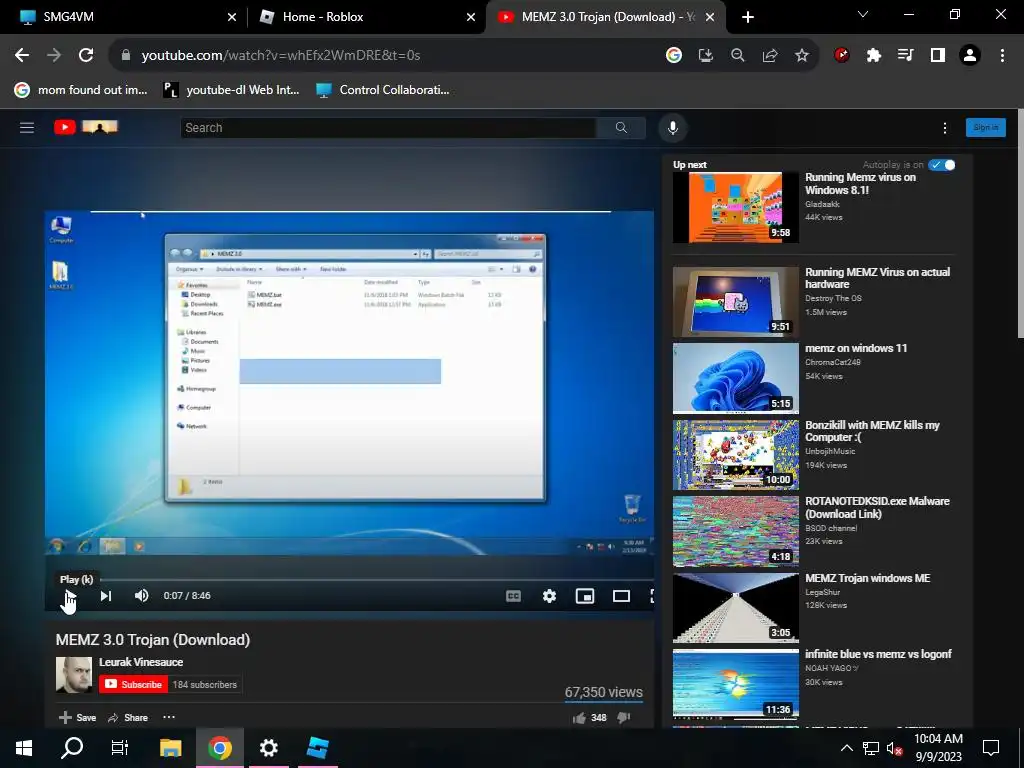Click the Leurak Vinesauce channel avatar
This screenshot has width=1024, height=768.
(x=74, y=675)
